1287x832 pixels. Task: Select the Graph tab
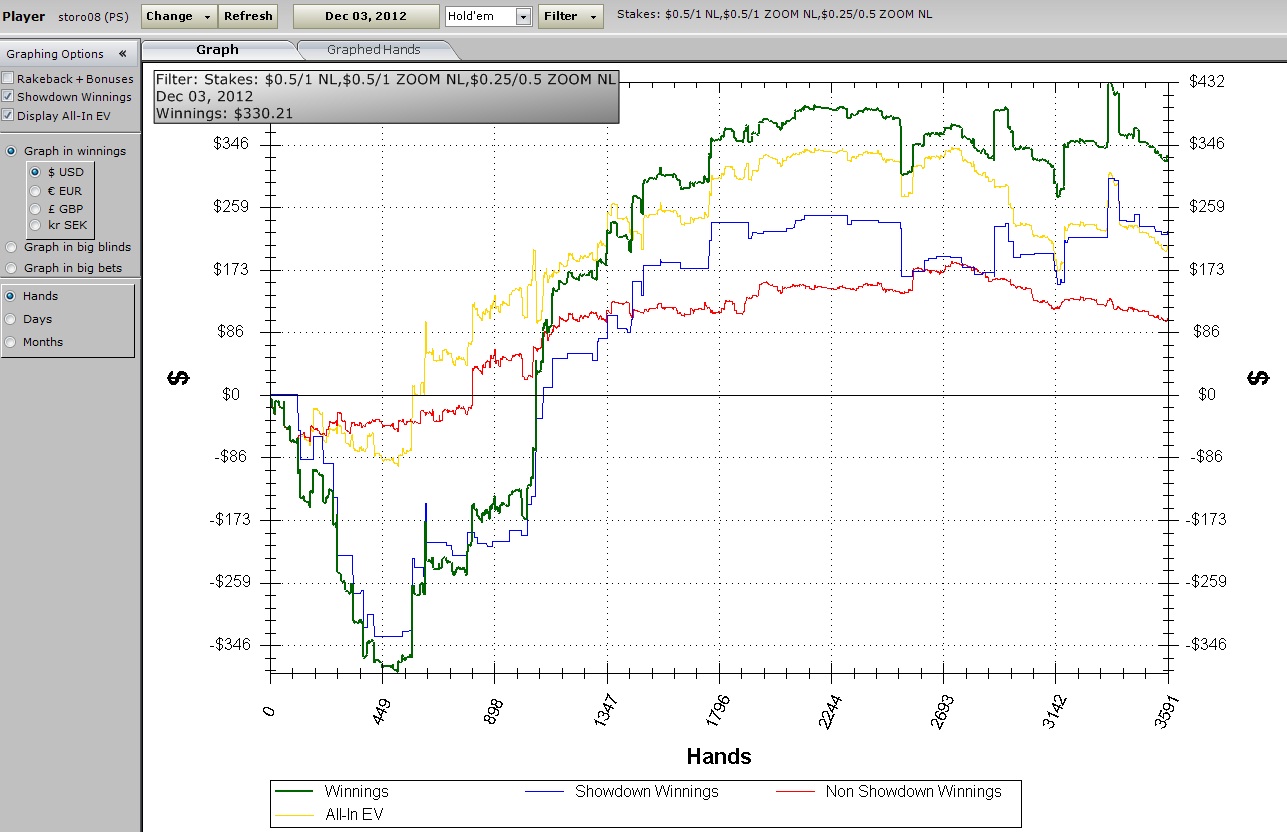pyautogui.click(x=217, y=49)
